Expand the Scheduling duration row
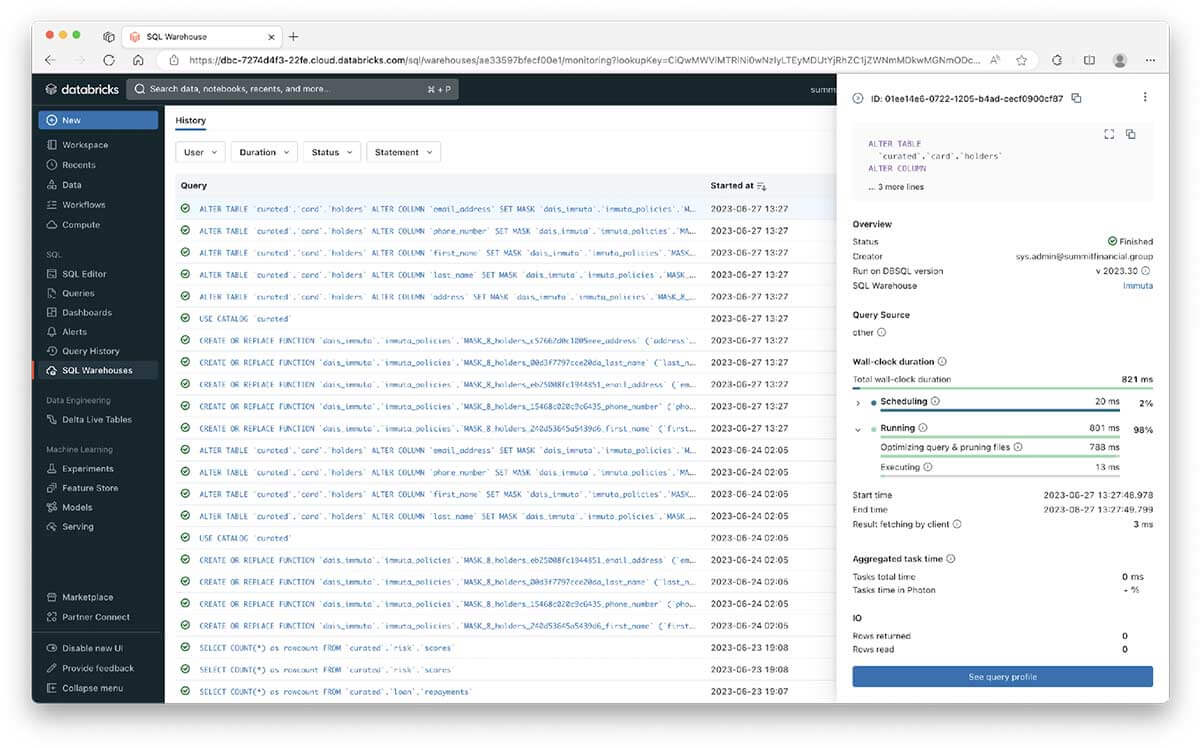 point(858,402)
